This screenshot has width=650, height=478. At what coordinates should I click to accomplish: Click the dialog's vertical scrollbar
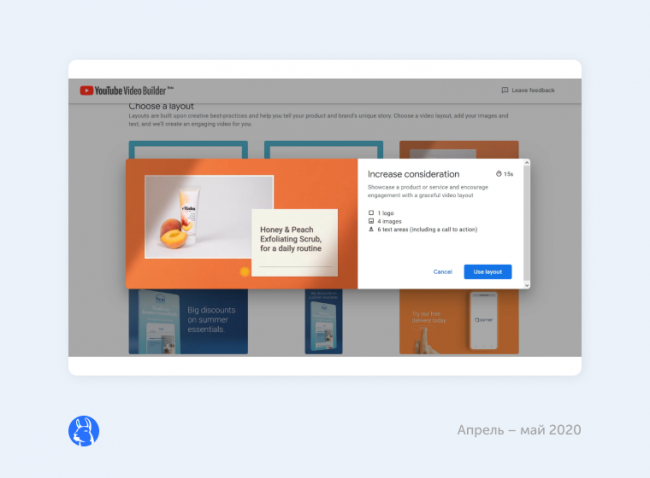527,220
